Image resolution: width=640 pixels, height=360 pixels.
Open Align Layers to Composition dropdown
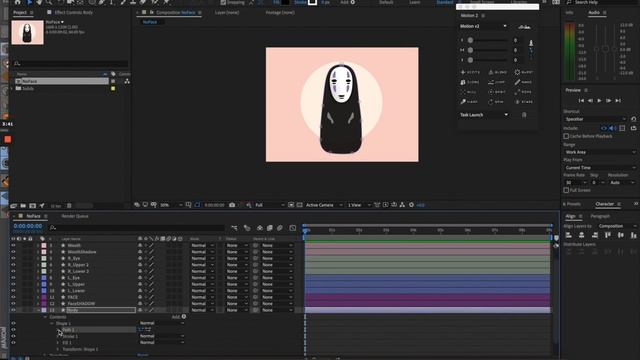click(617, 226)
